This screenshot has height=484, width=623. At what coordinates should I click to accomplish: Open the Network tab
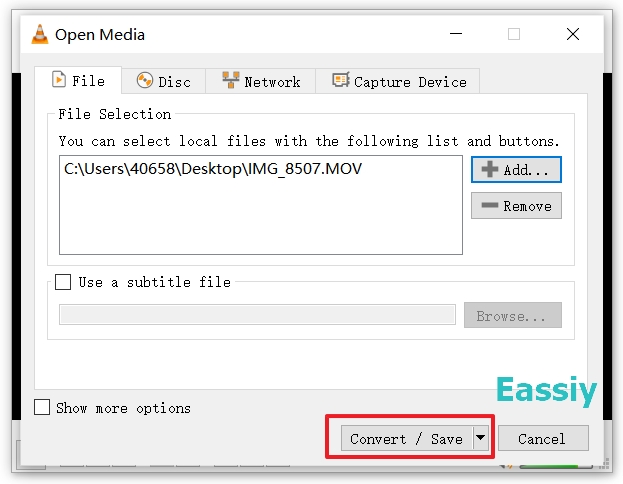pyautogui.click(x=261, y=81)
